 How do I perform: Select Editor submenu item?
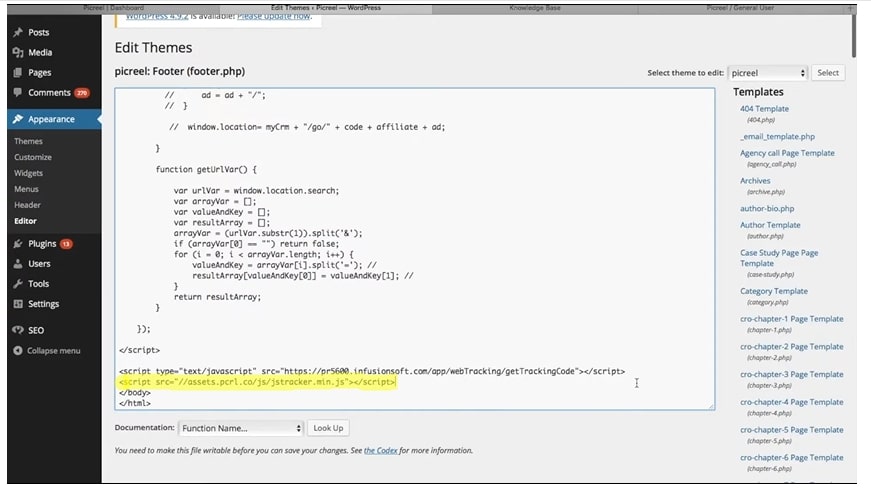[25, 221]
